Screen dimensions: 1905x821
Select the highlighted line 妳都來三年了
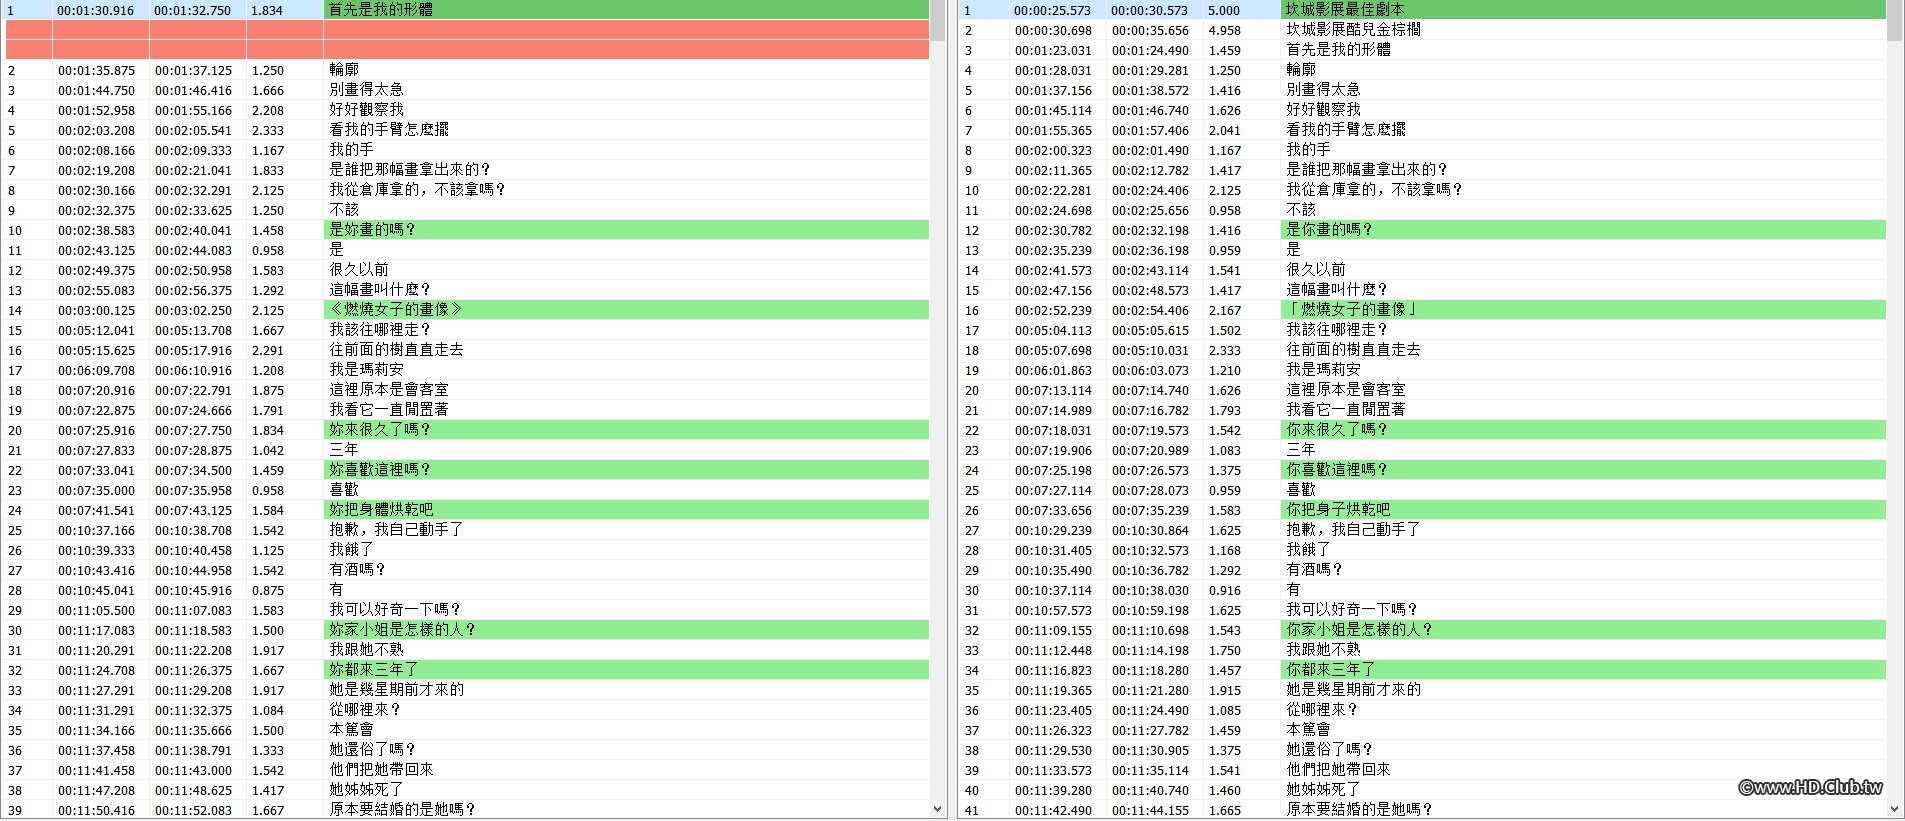coord(626,670)
